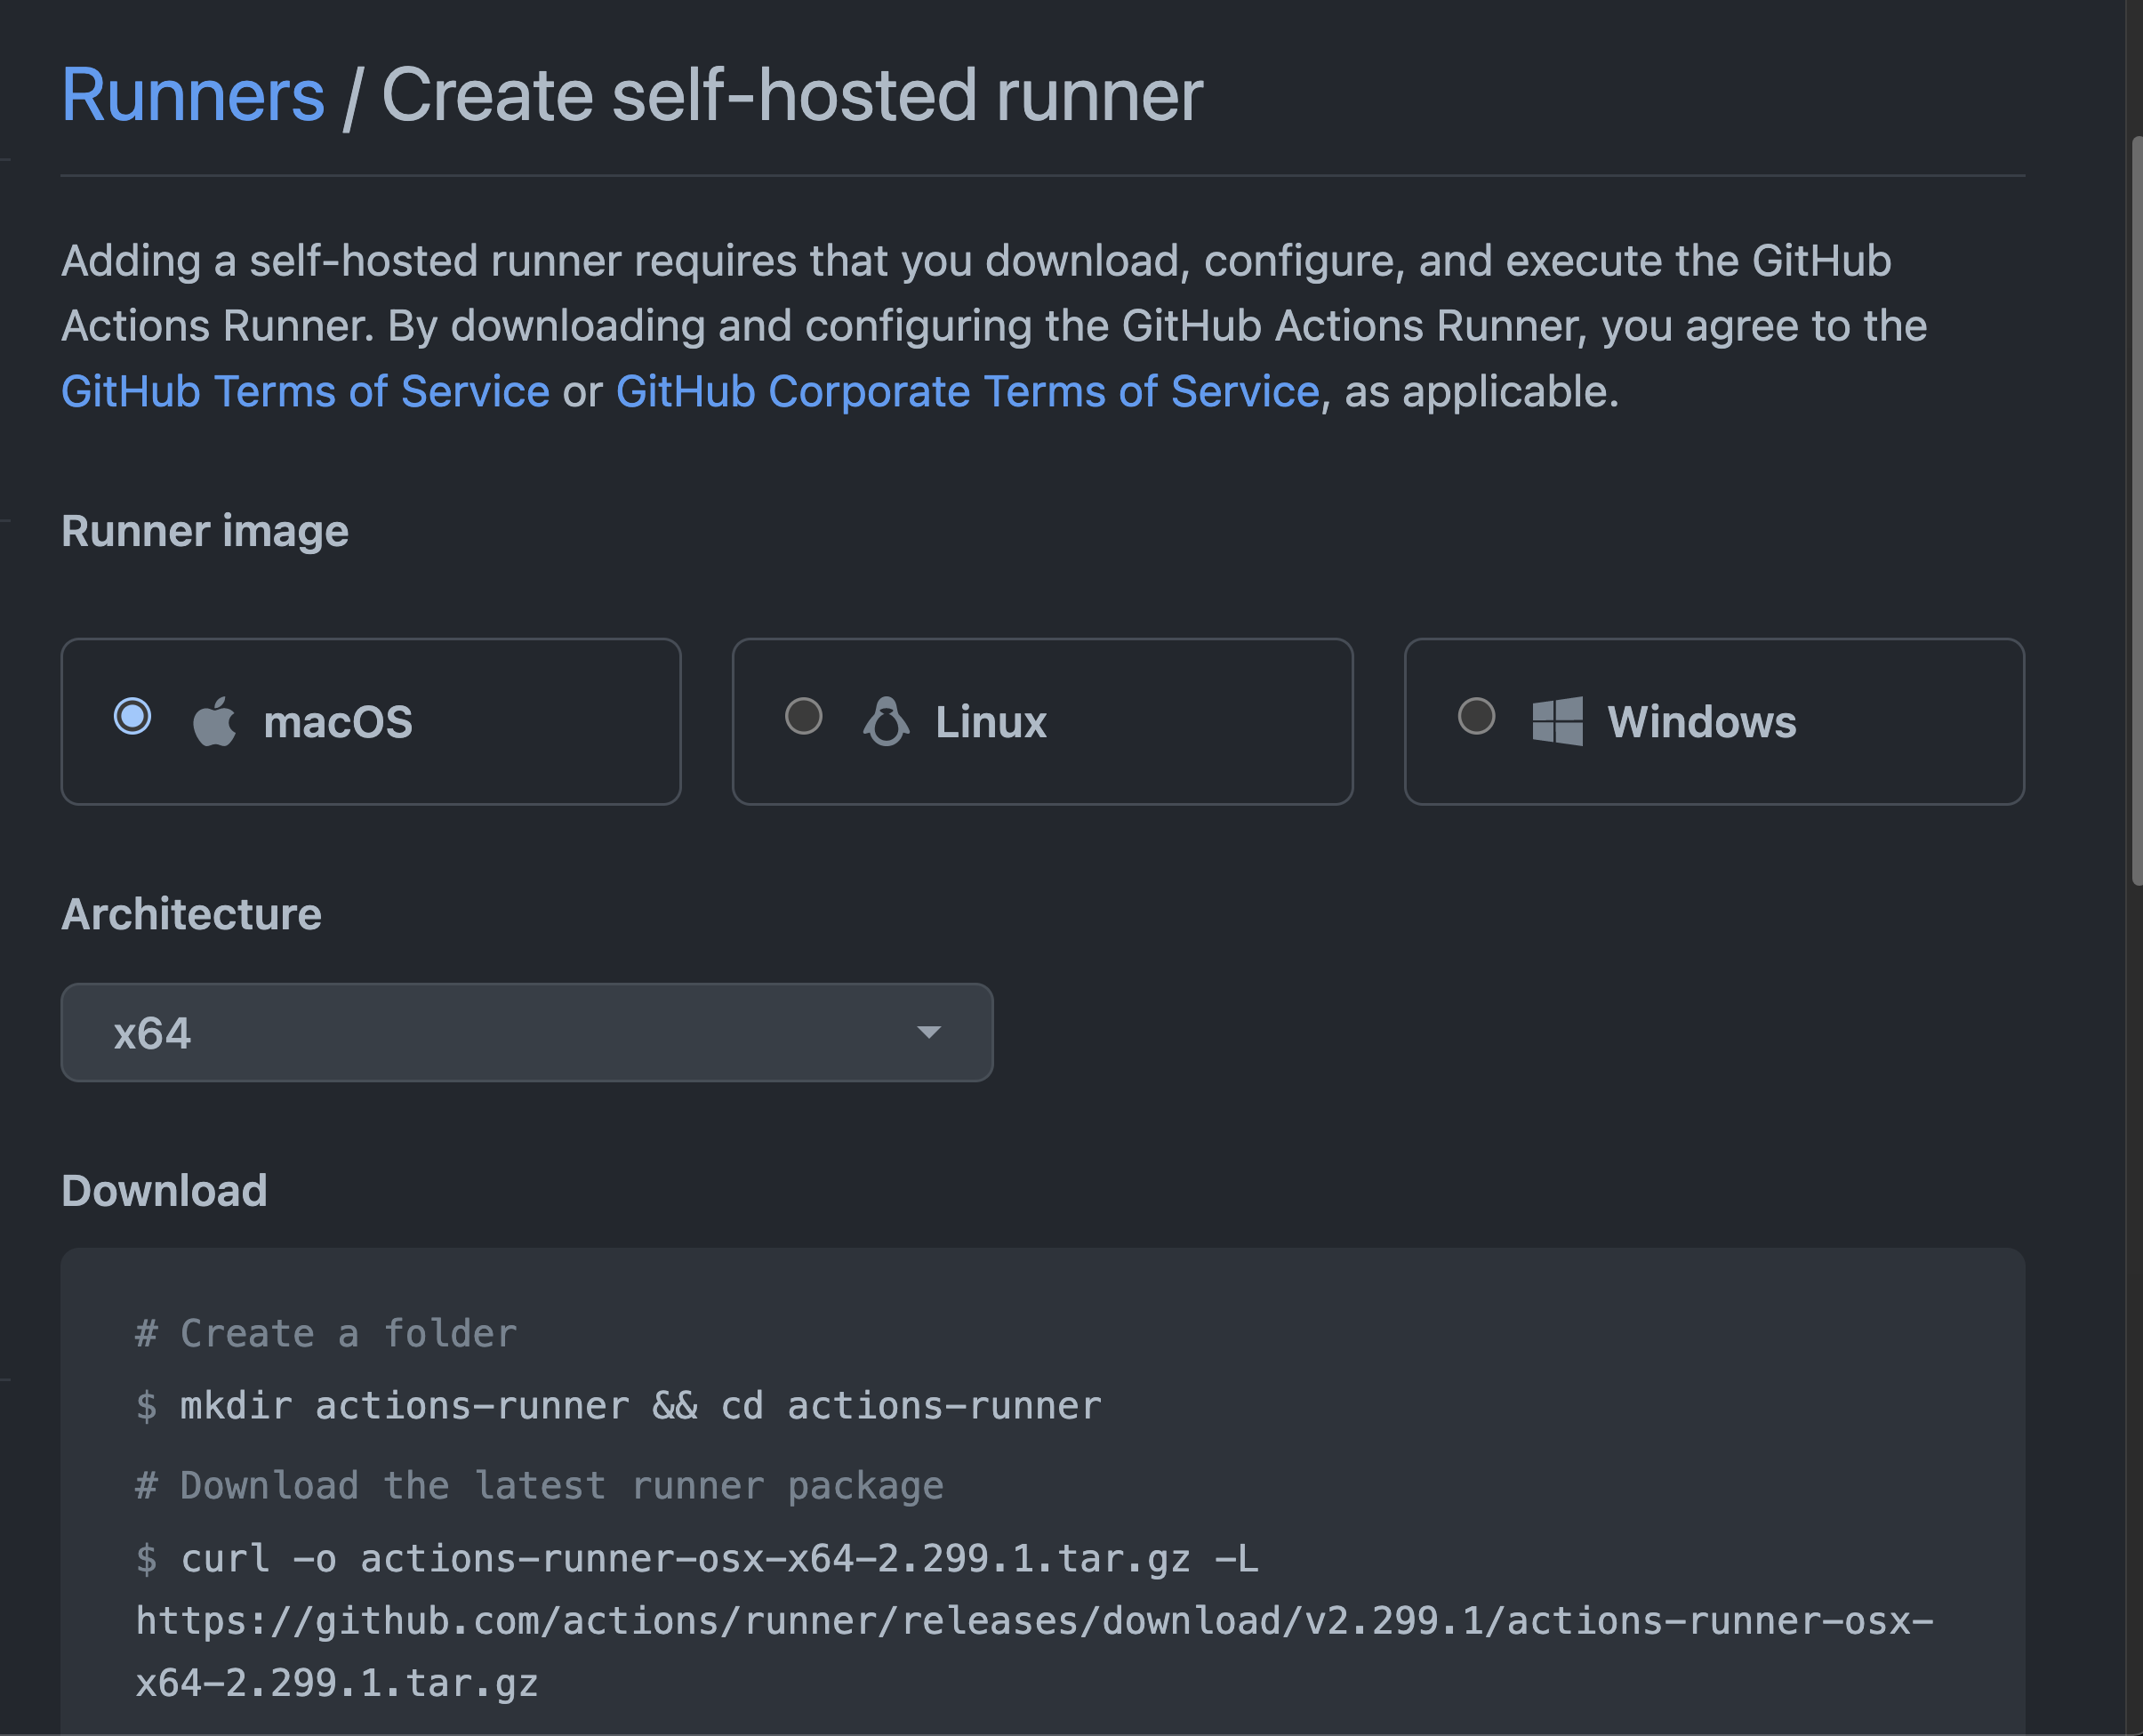
Task: Click the x64 value text in Architecture selector
Action: [x=151, y=1033]
